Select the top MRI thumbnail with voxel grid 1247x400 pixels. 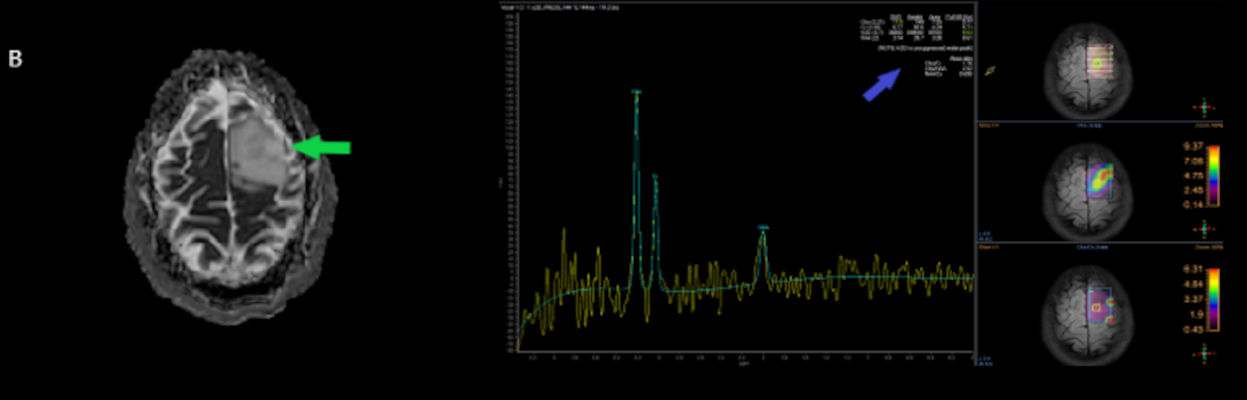[1090, 67]
